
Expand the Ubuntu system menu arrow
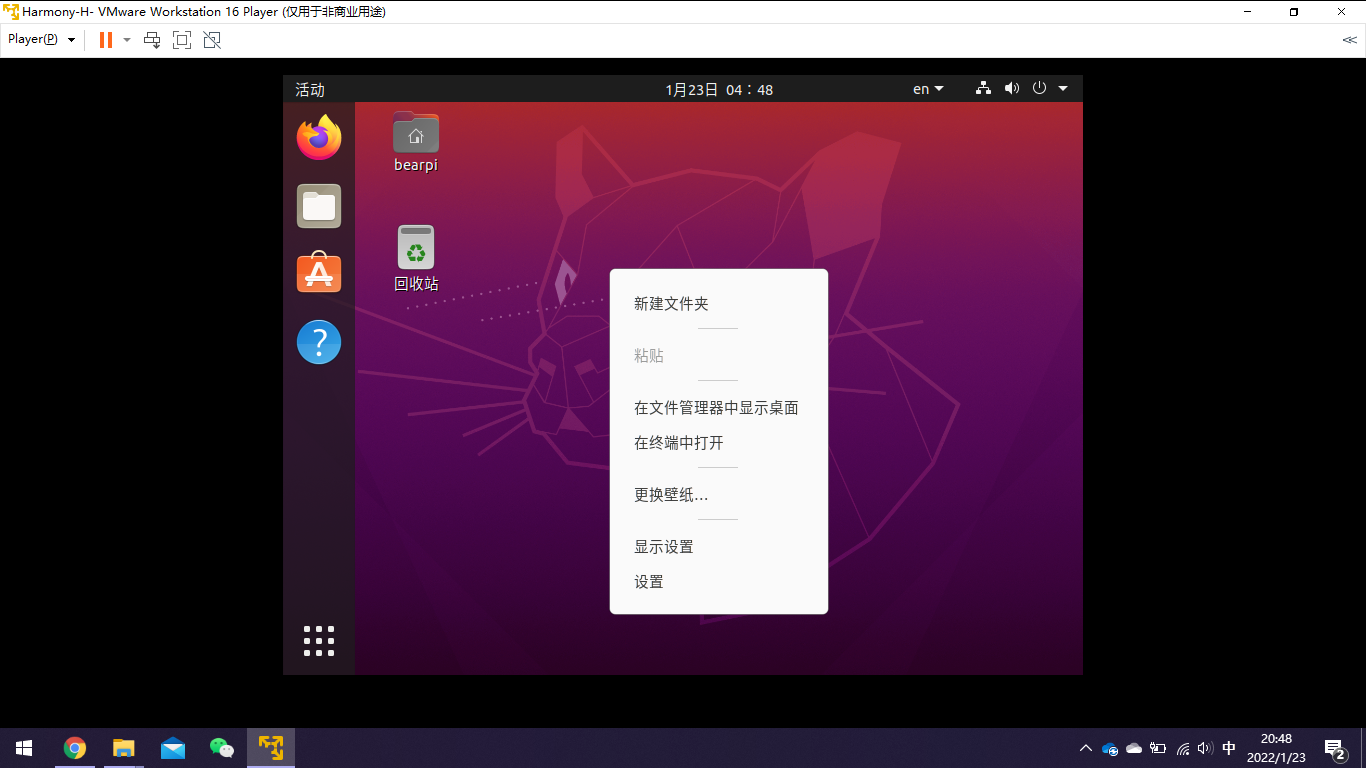[1063, 89]
